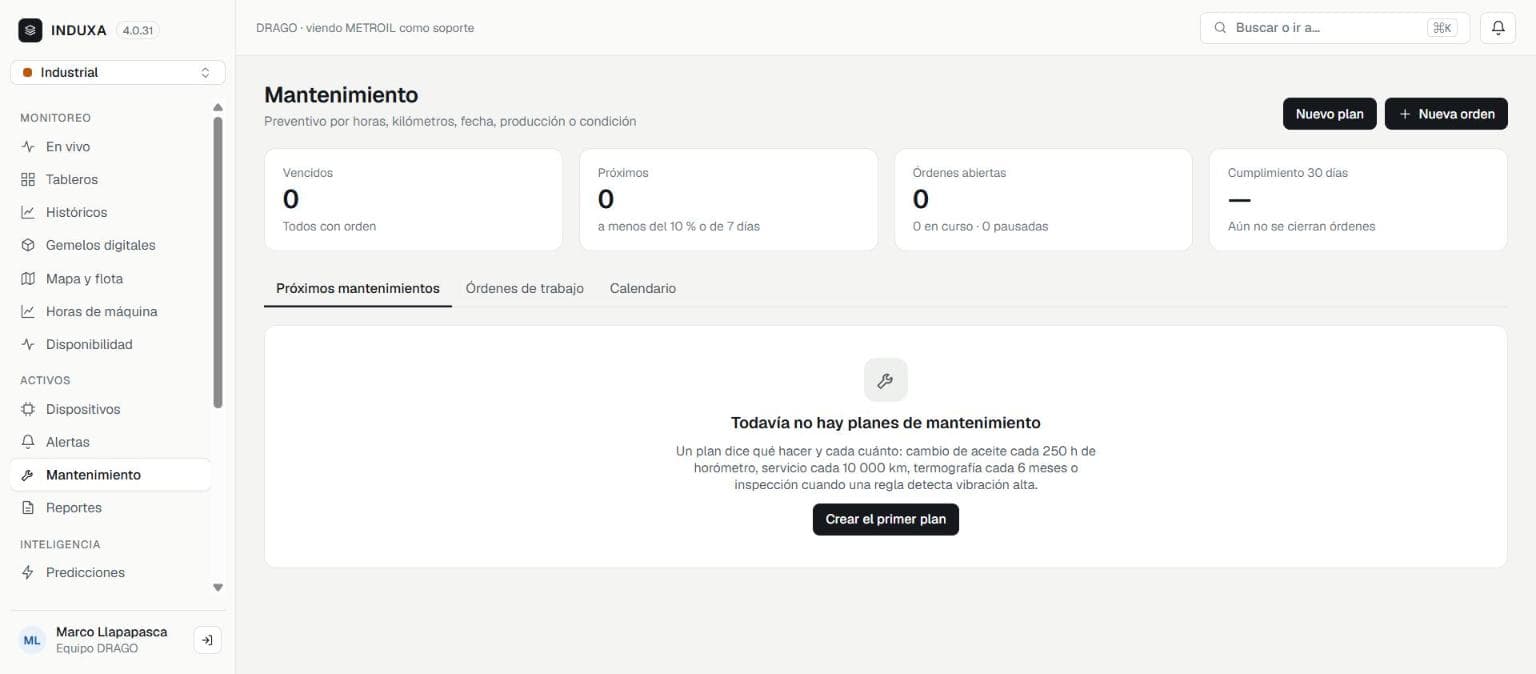Click the magnifier icon in the search box

pos(1220,28)
